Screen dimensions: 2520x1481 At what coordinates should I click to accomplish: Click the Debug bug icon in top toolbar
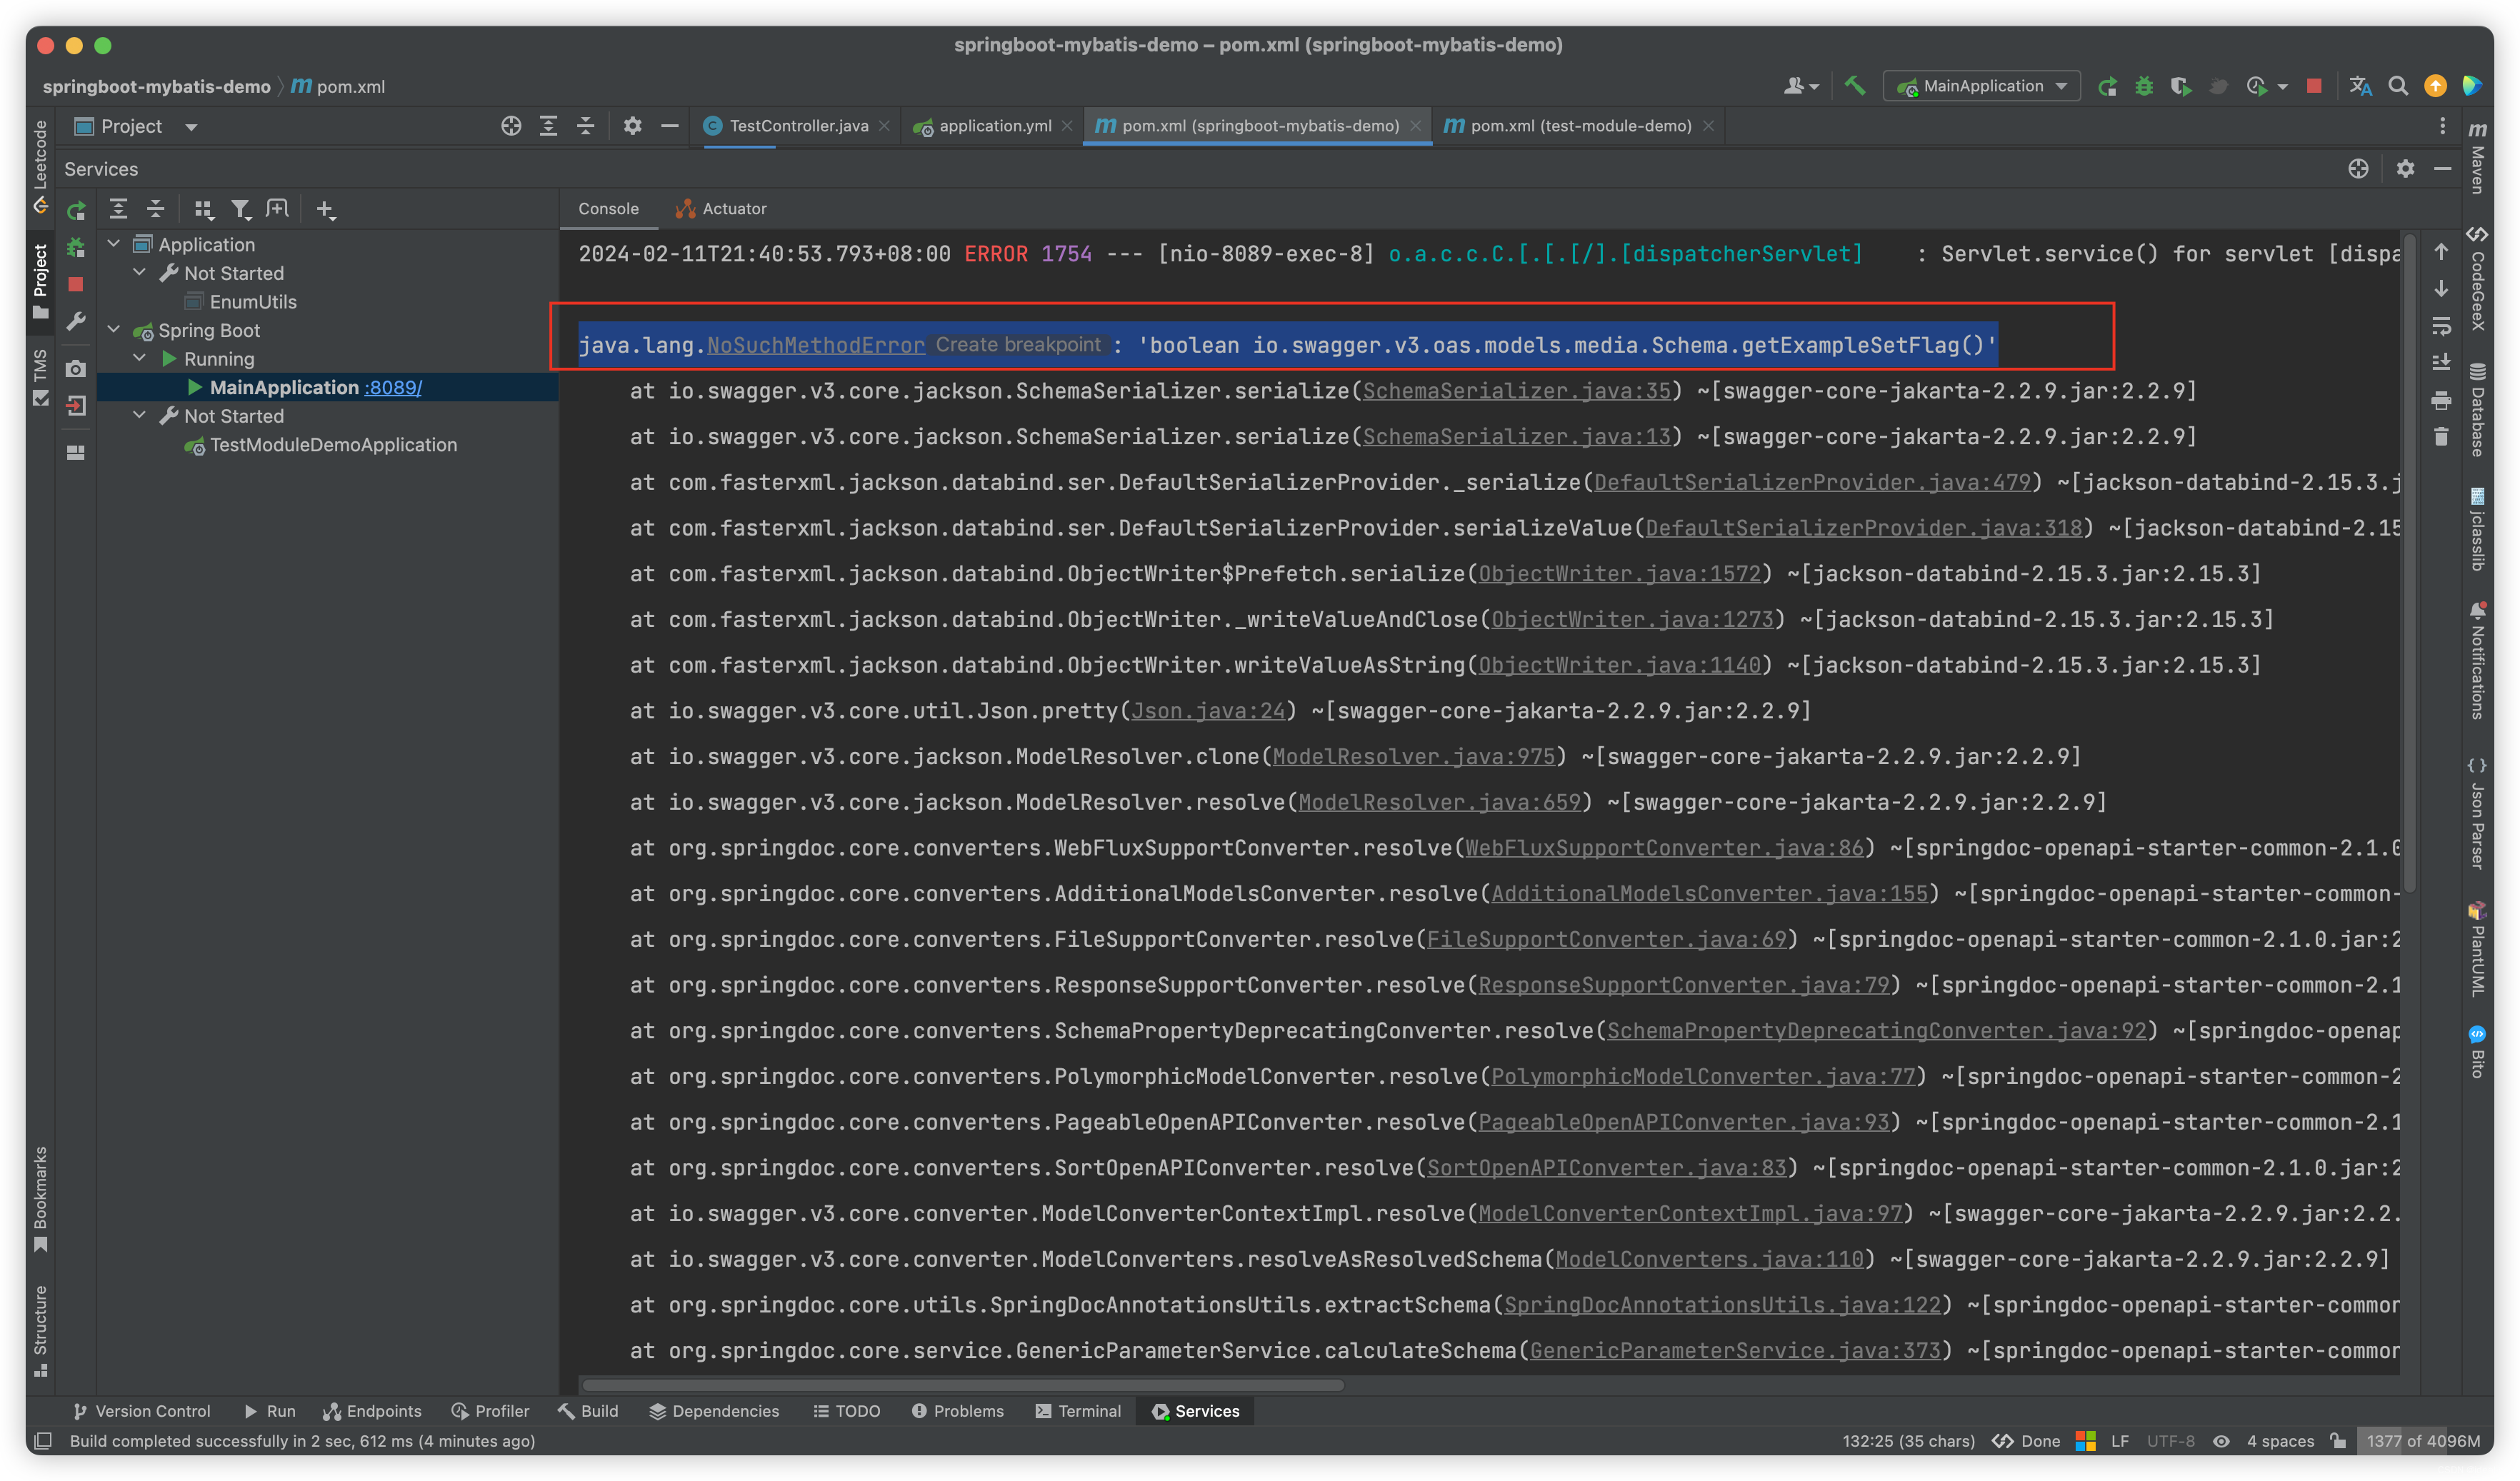2144,86
